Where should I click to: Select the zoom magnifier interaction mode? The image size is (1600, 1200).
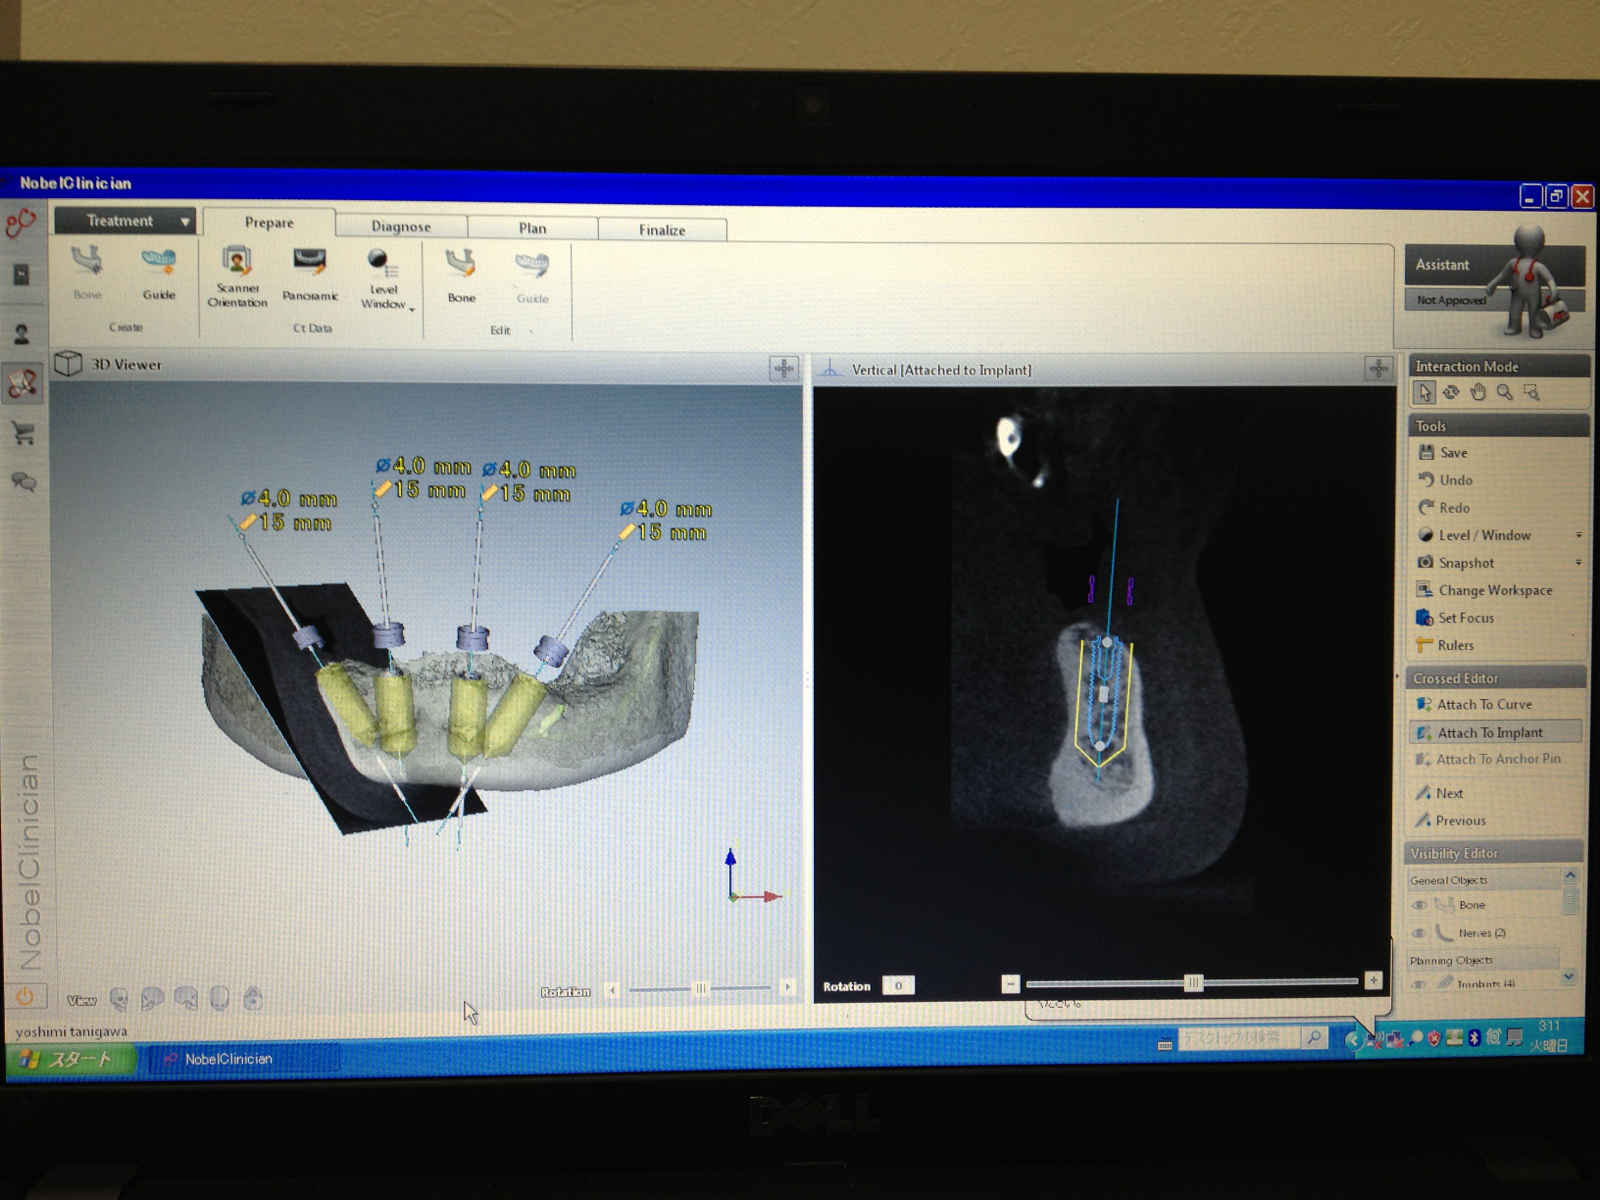point(1504,393)
